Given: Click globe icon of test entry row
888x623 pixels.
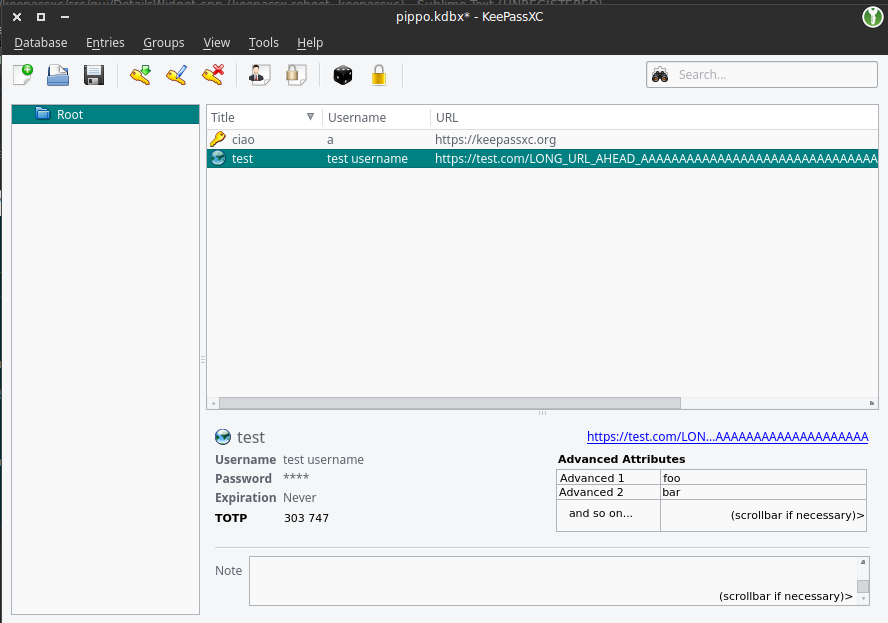Looking at the screenshot, I should click(x=218, y=158).
